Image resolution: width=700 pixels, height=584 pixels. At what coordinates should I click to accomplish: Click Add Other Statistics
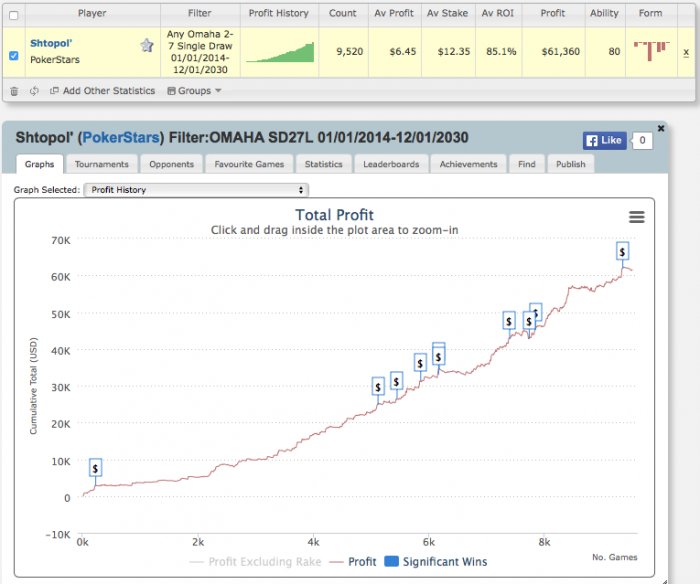pyautogui.click(x=102, y=91)
